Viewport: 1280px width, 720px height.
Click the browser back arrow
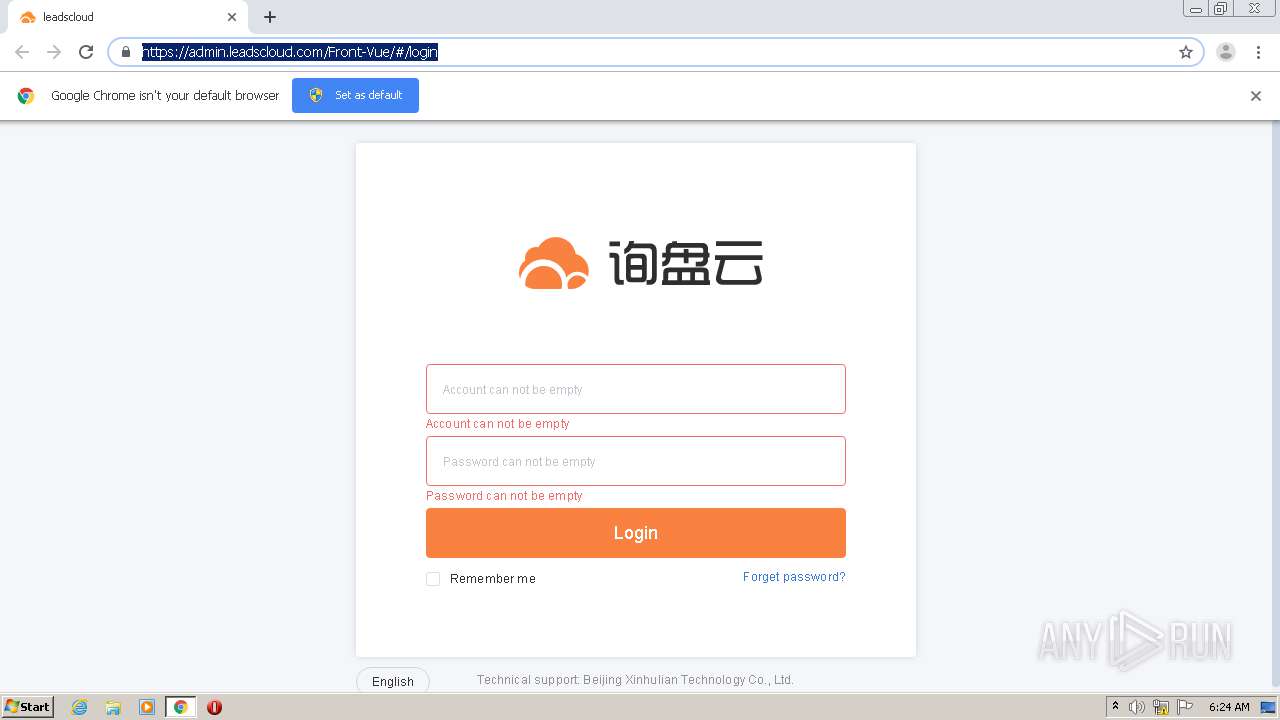point(22,52)
